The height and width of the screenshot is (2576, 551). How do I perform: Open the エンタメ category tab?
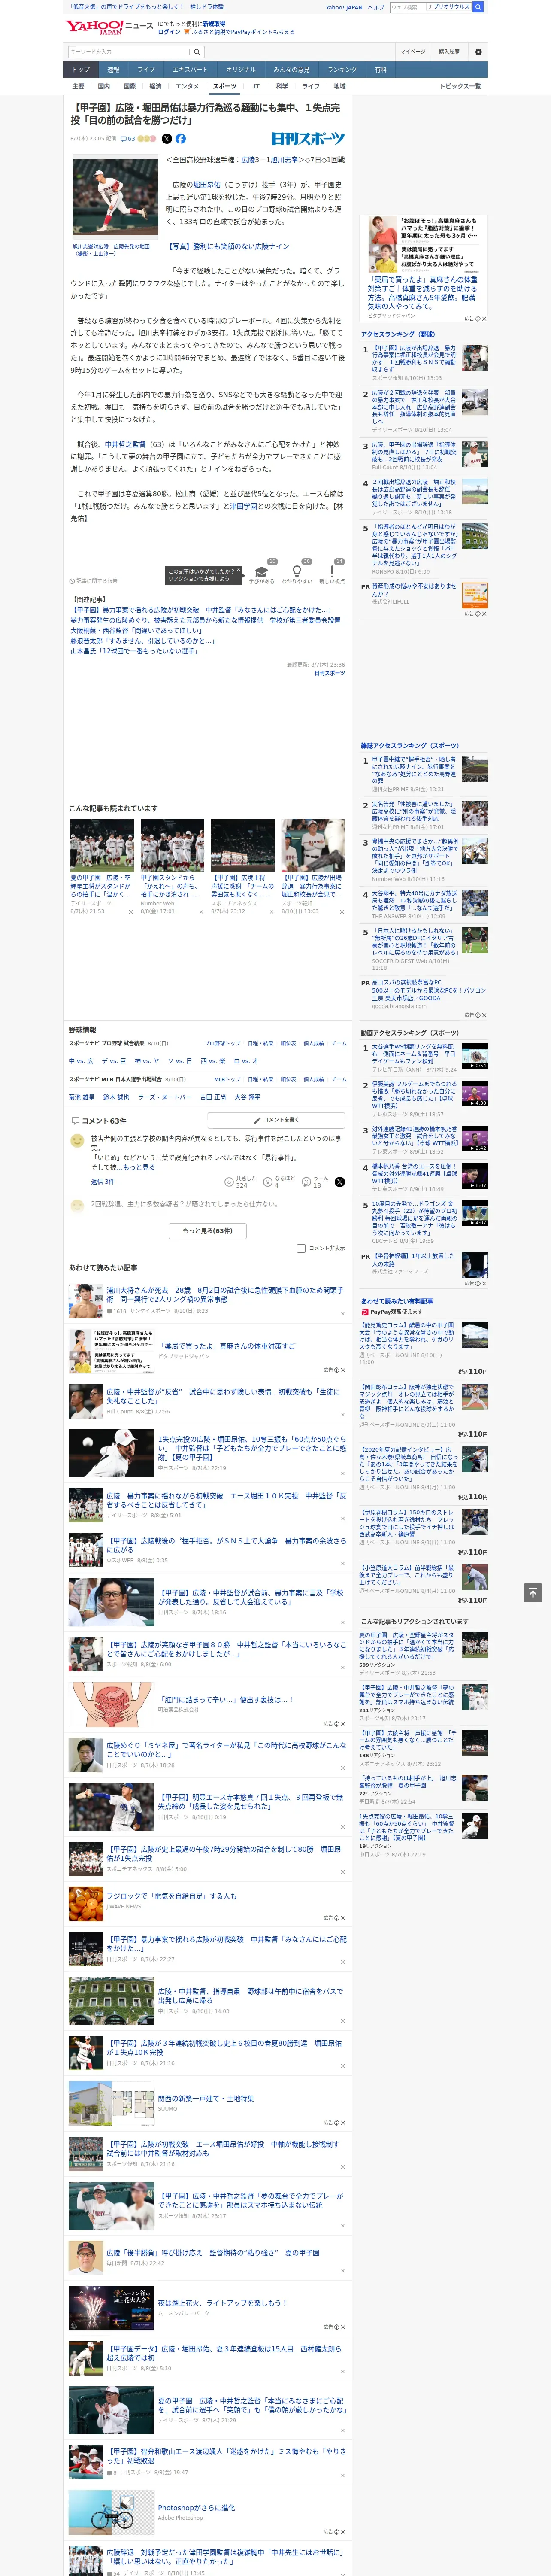pyautogui.click(x=187, y=86)
